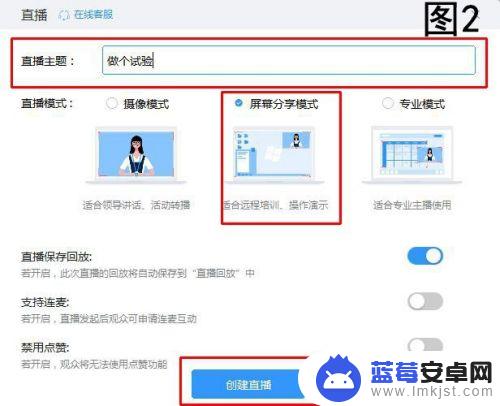Click the 适合领导讲话、活动转播 description text
This screenshot has height=406, width=500.
136,205
